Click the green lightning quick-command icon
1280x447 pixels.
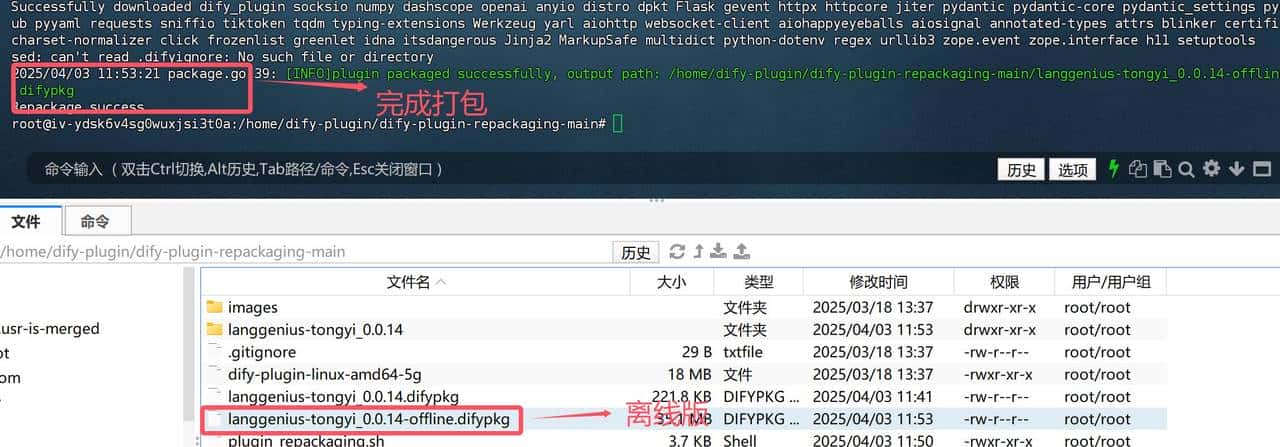[1113, 169]
